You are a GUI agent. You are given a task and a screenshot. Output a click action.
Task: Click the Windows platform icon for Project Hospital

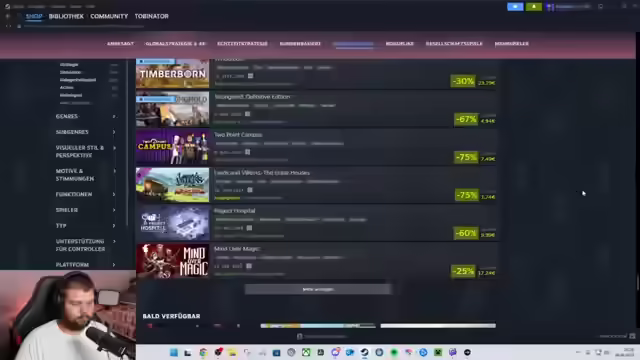coord(249,228)
